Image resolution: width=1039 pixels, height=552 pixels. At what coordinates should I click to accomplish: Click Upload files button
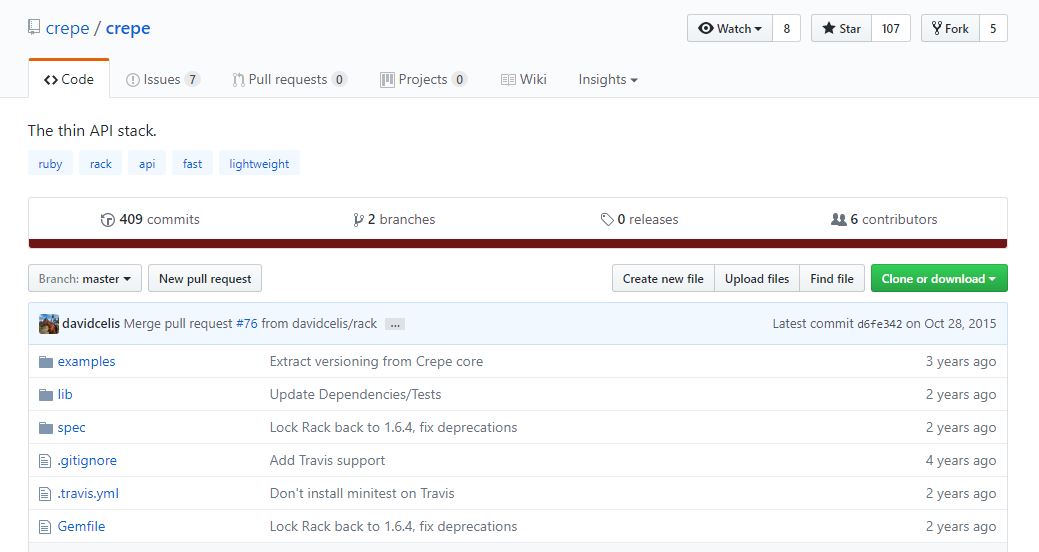(757, 278)
